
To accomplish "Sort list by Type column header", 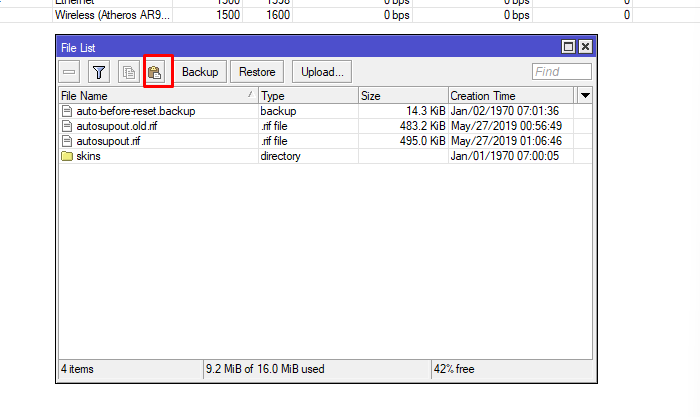I will click(307, 95).
